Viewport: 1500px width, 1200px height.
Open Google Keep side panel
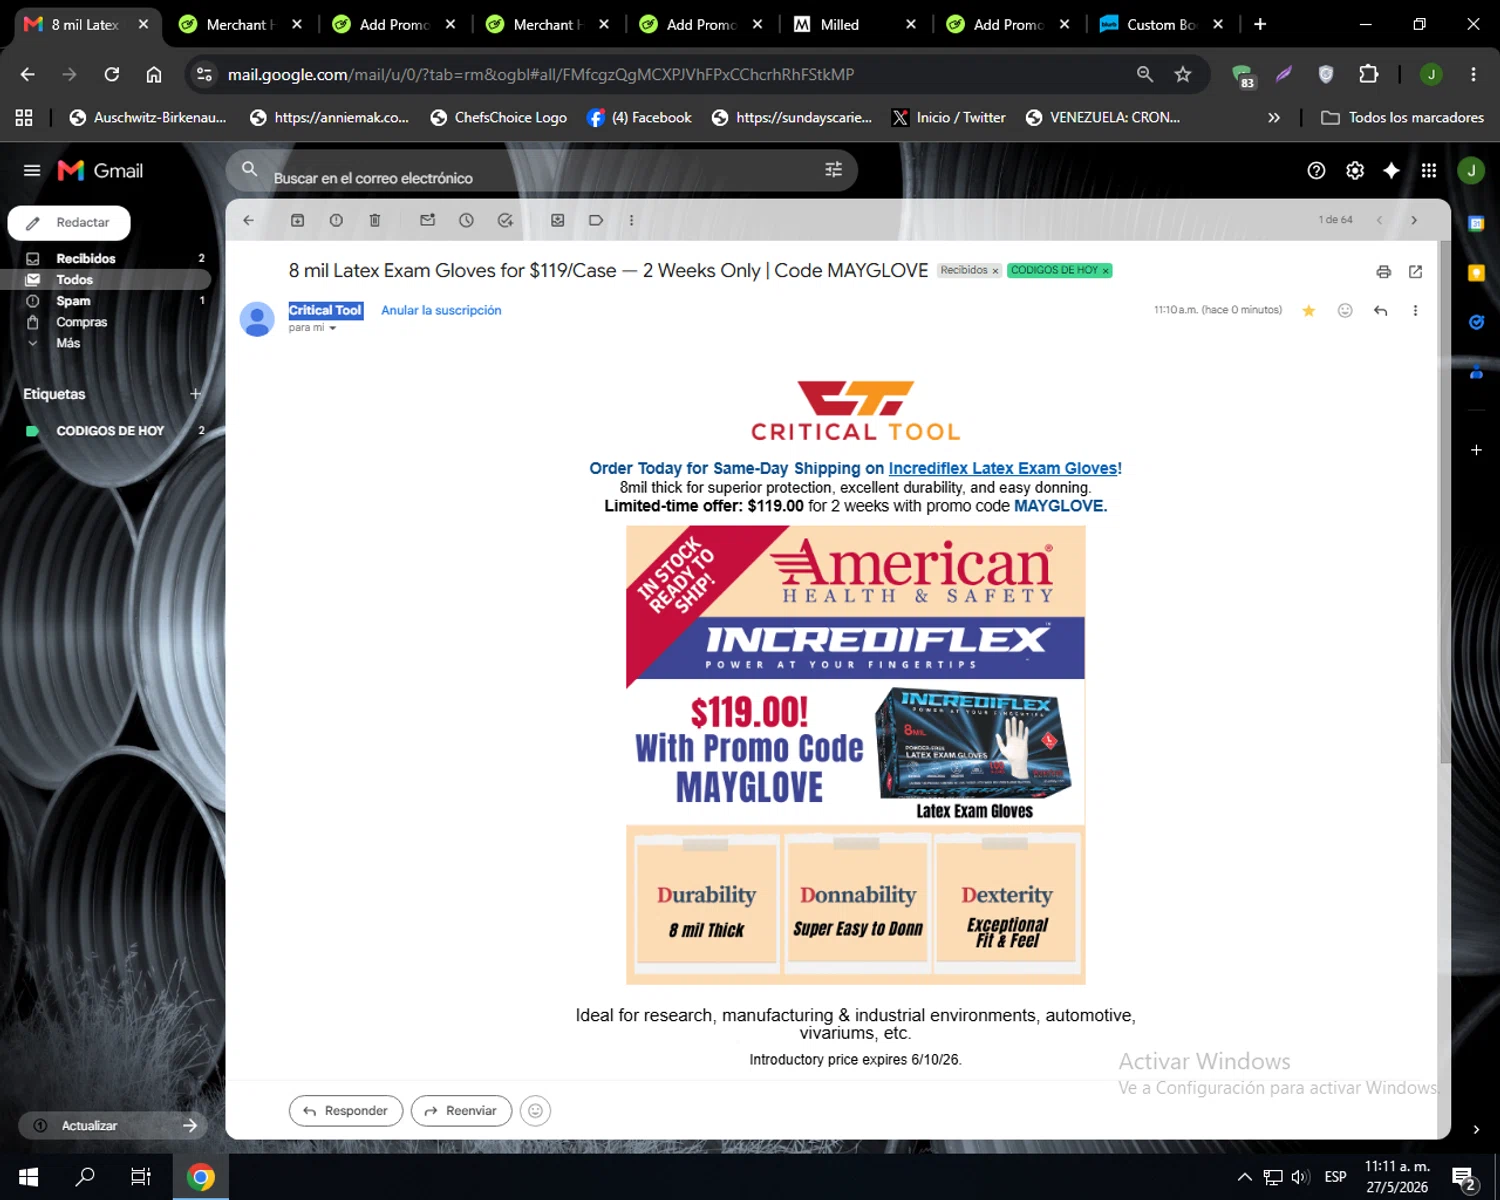pos(1476,273)
